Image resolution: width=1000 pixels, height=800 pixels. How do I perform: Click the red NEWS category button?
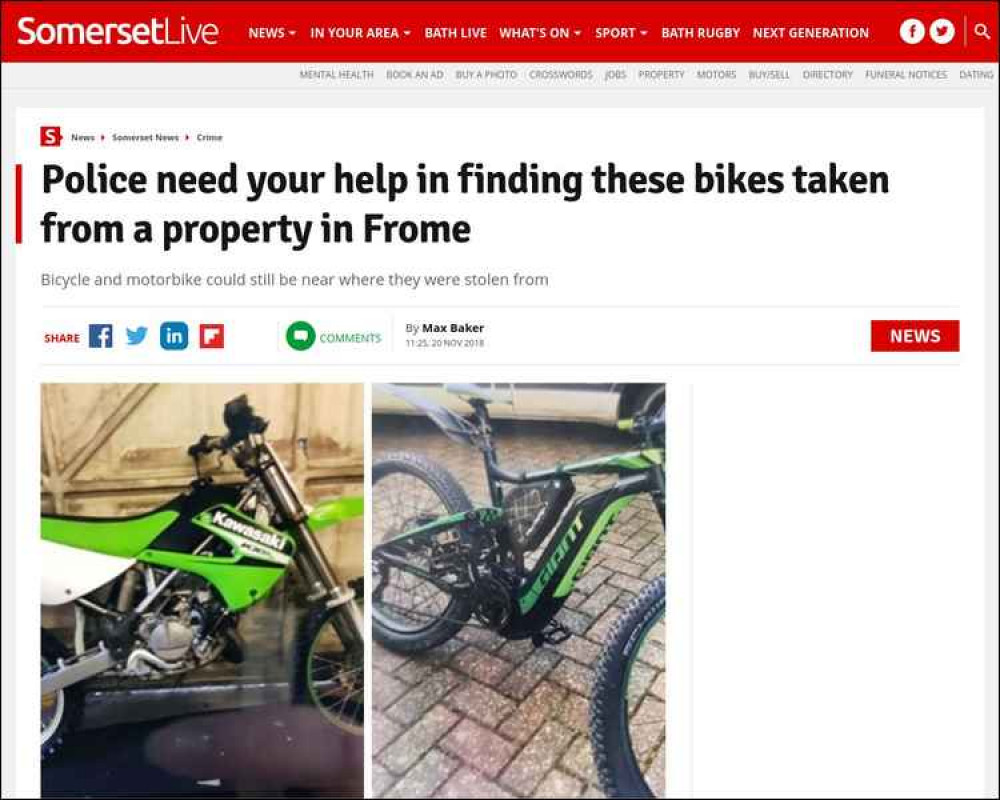point(915,336)
